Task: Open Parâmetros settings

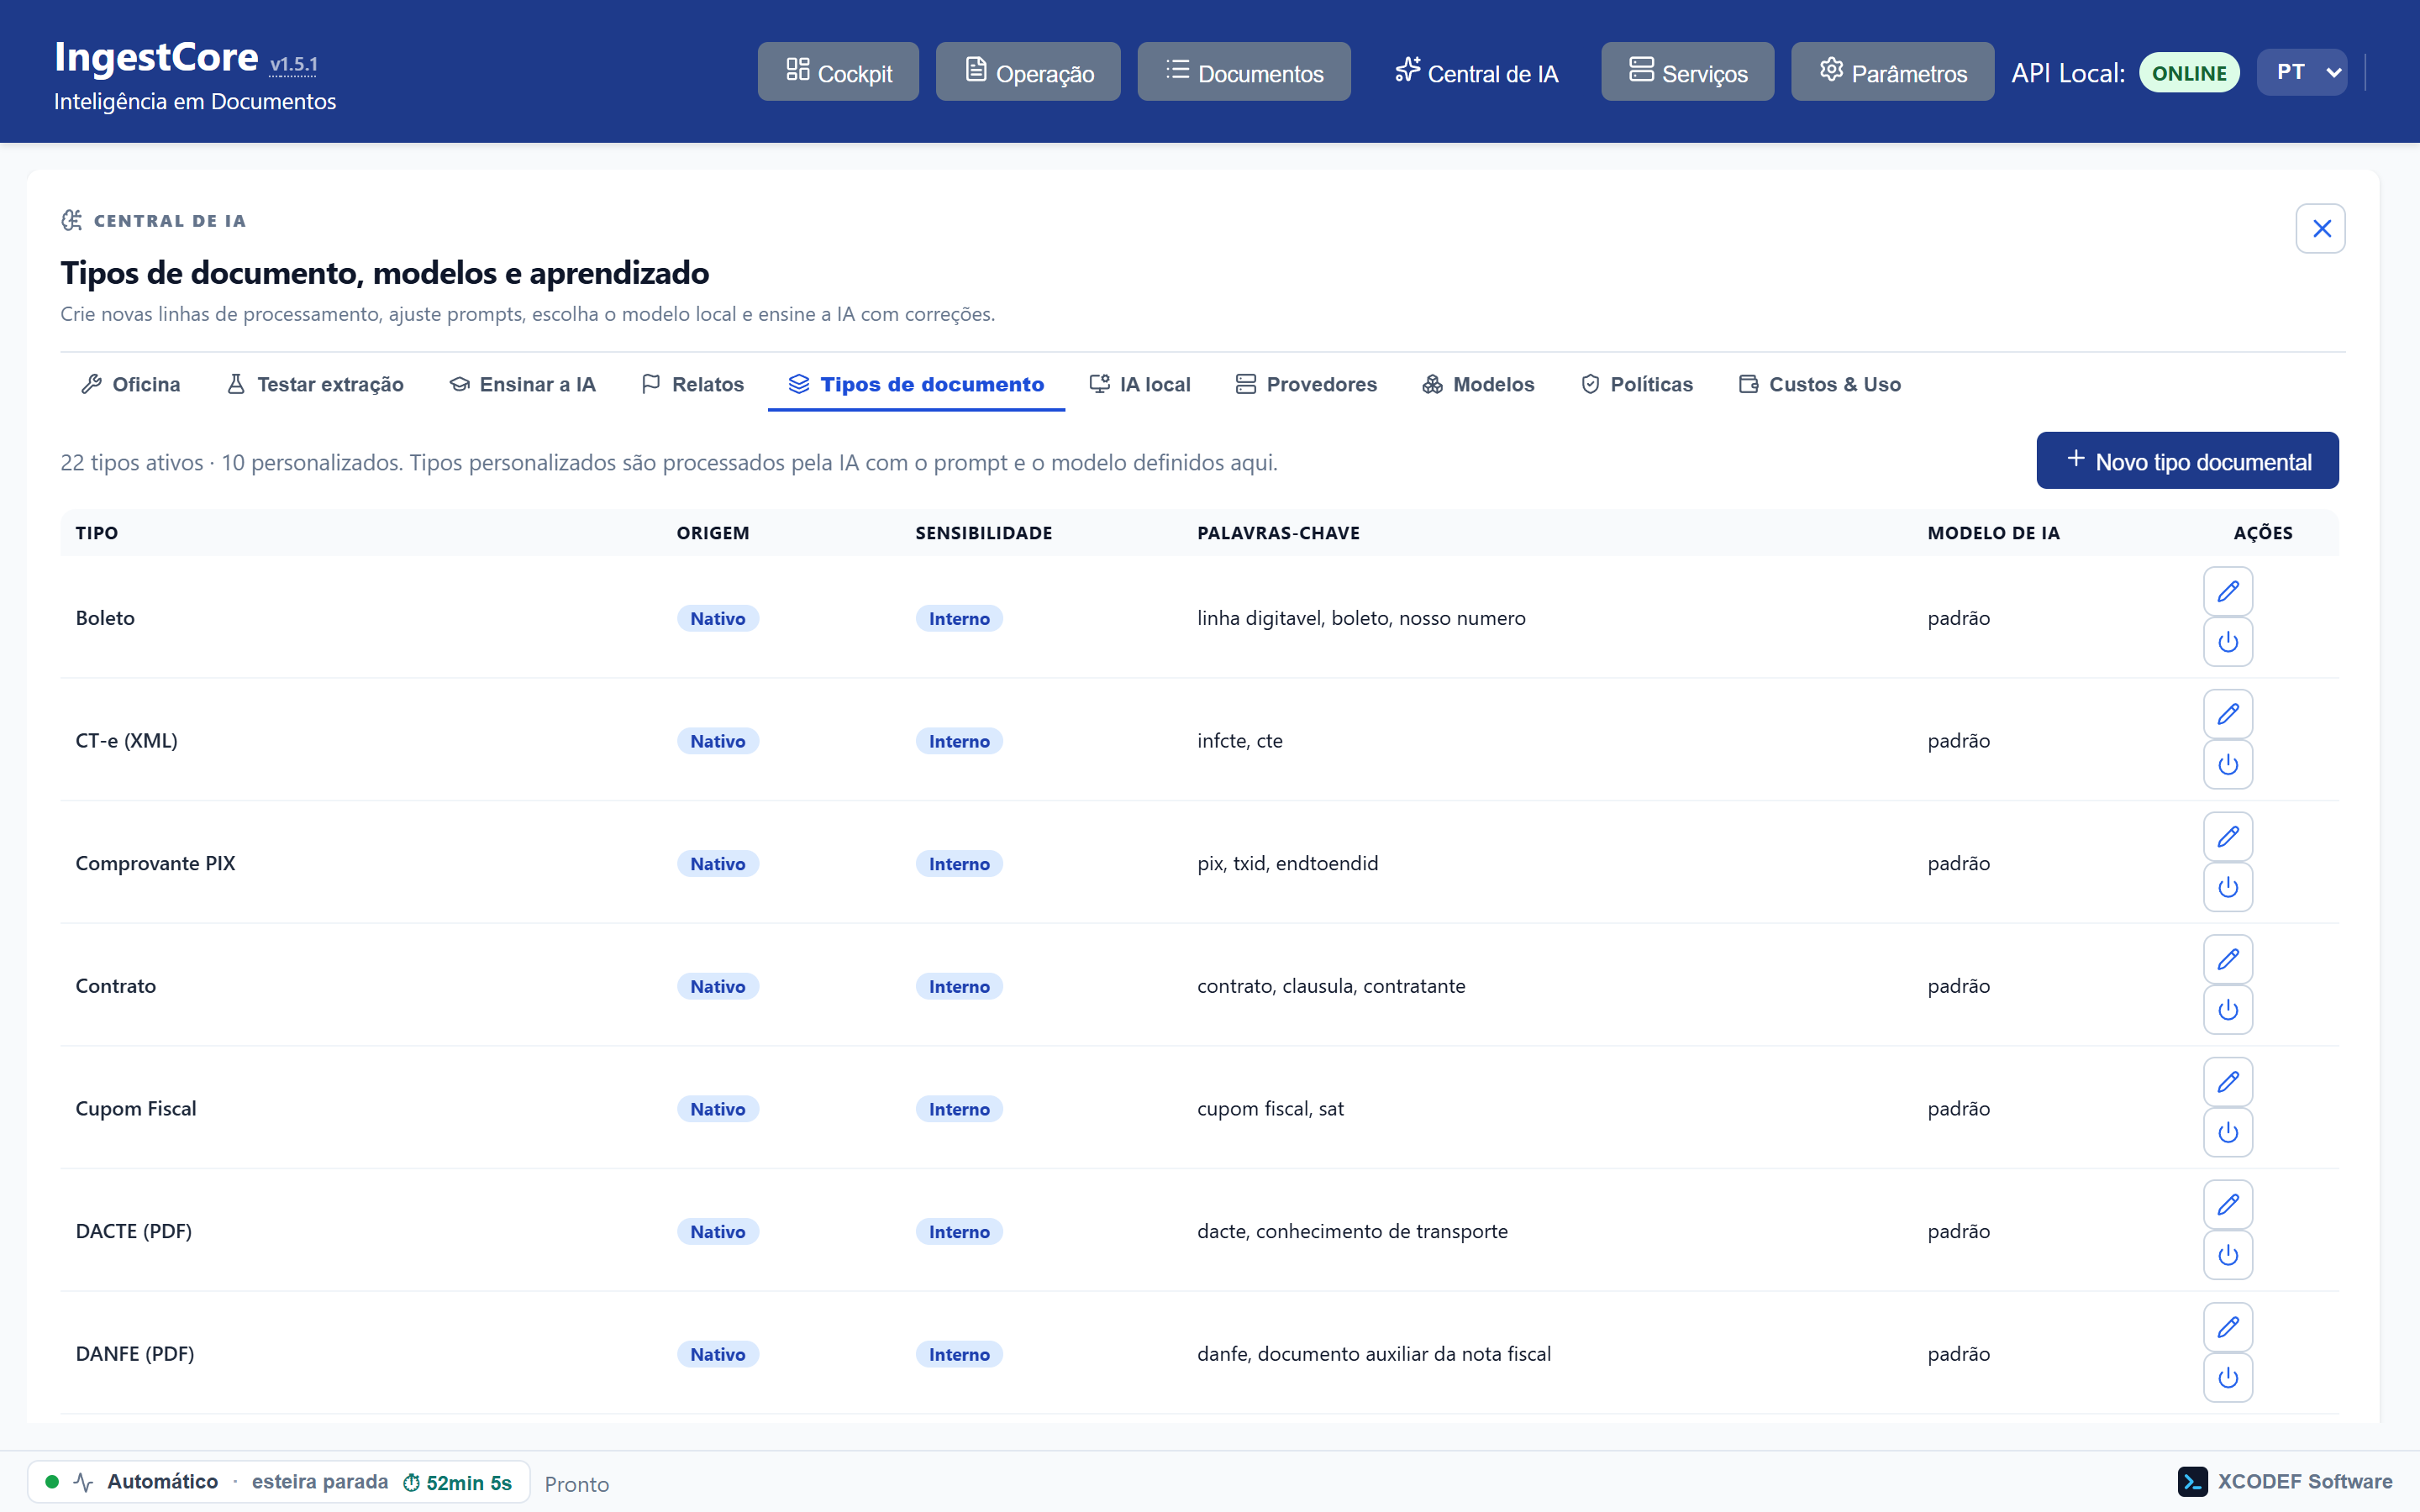Action: coord(1892,72)
